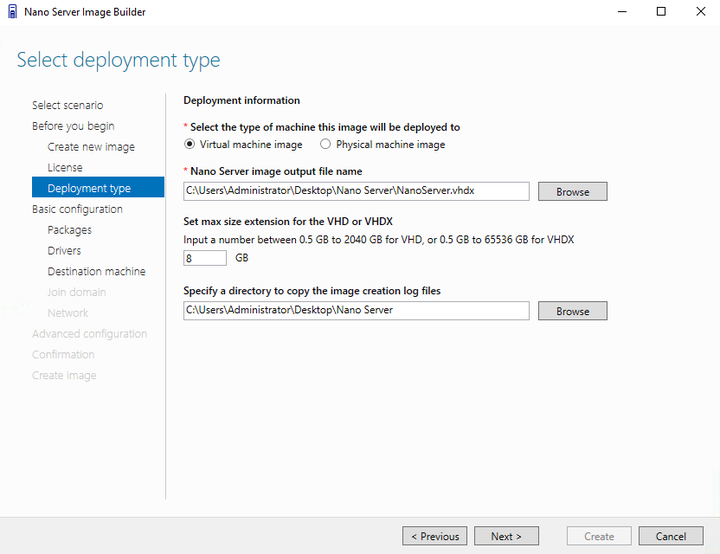Minimize the Image Builder window

tap(622, 11)
